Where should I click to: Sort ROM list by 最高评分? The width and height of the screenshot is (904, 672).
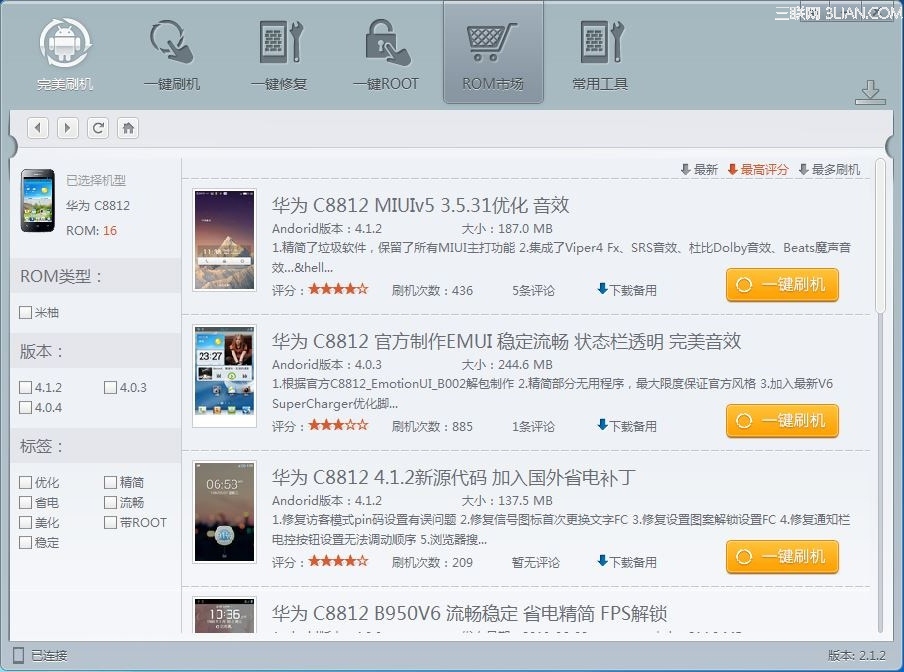pos(758,169)
